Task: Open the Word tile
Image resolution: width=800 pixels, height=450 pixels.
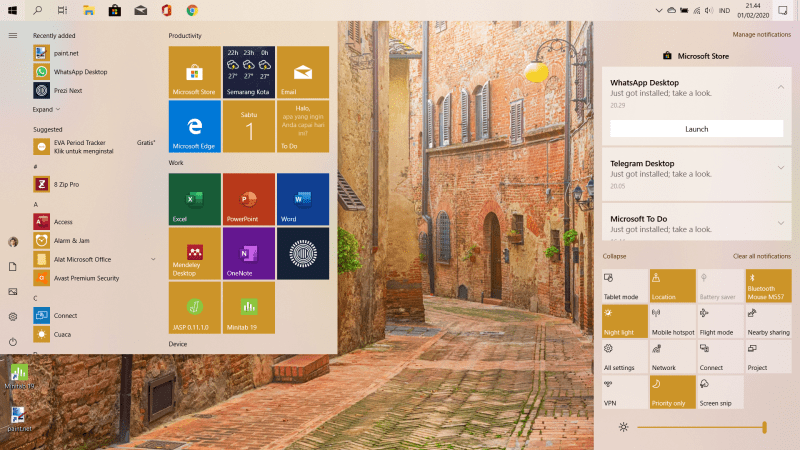Action: [302, 198]
